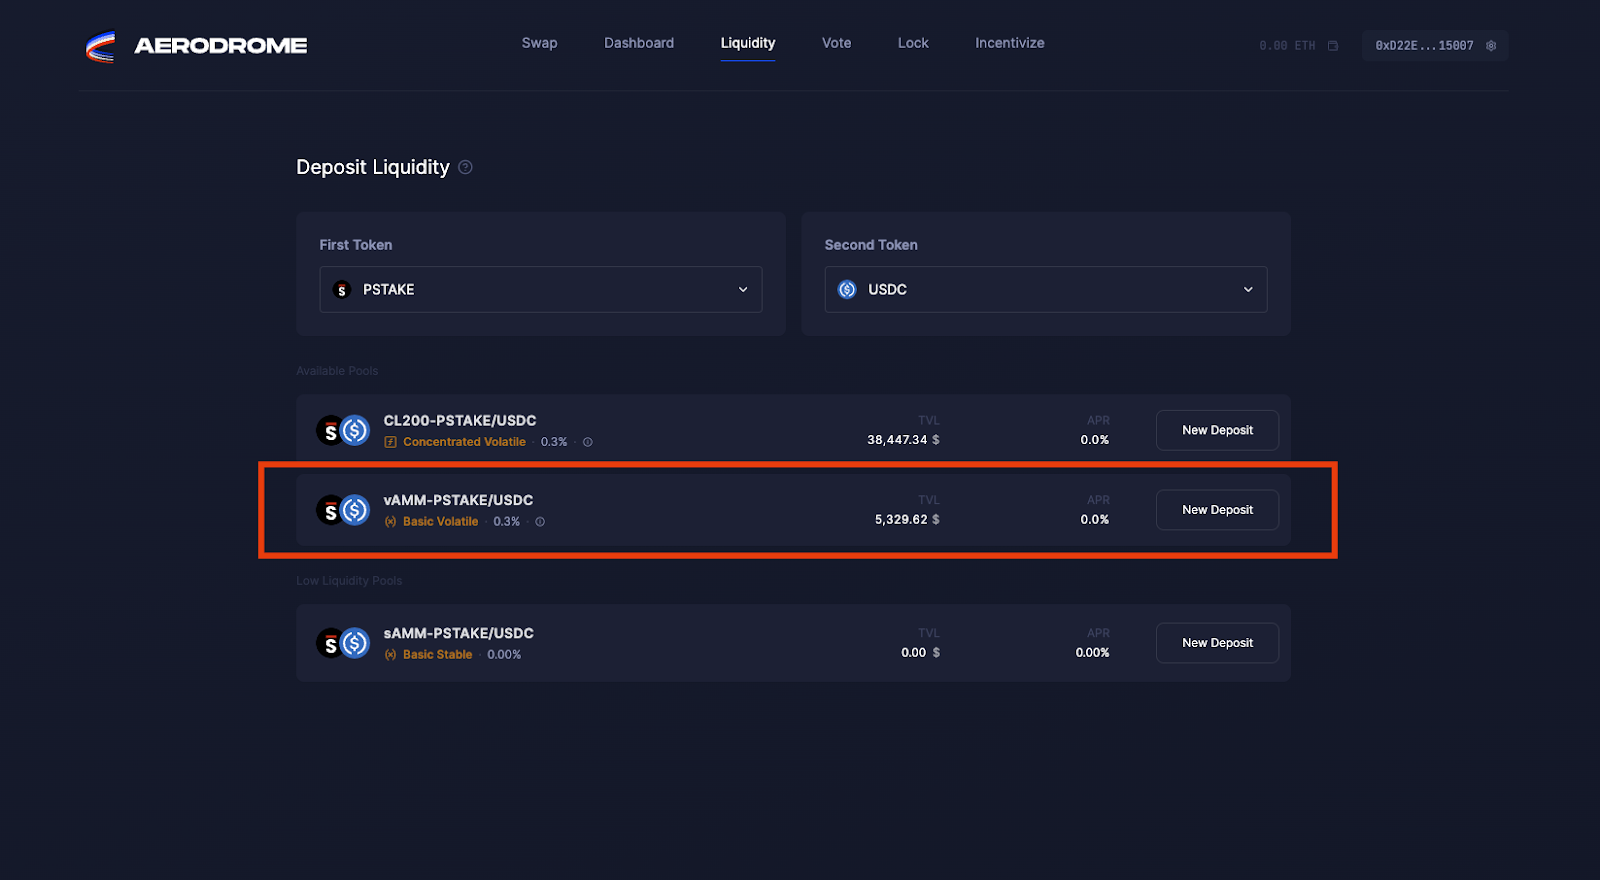1600x880 pixels.
Task: Open fee info icon for vAMM pool
Action: point(540,522)
